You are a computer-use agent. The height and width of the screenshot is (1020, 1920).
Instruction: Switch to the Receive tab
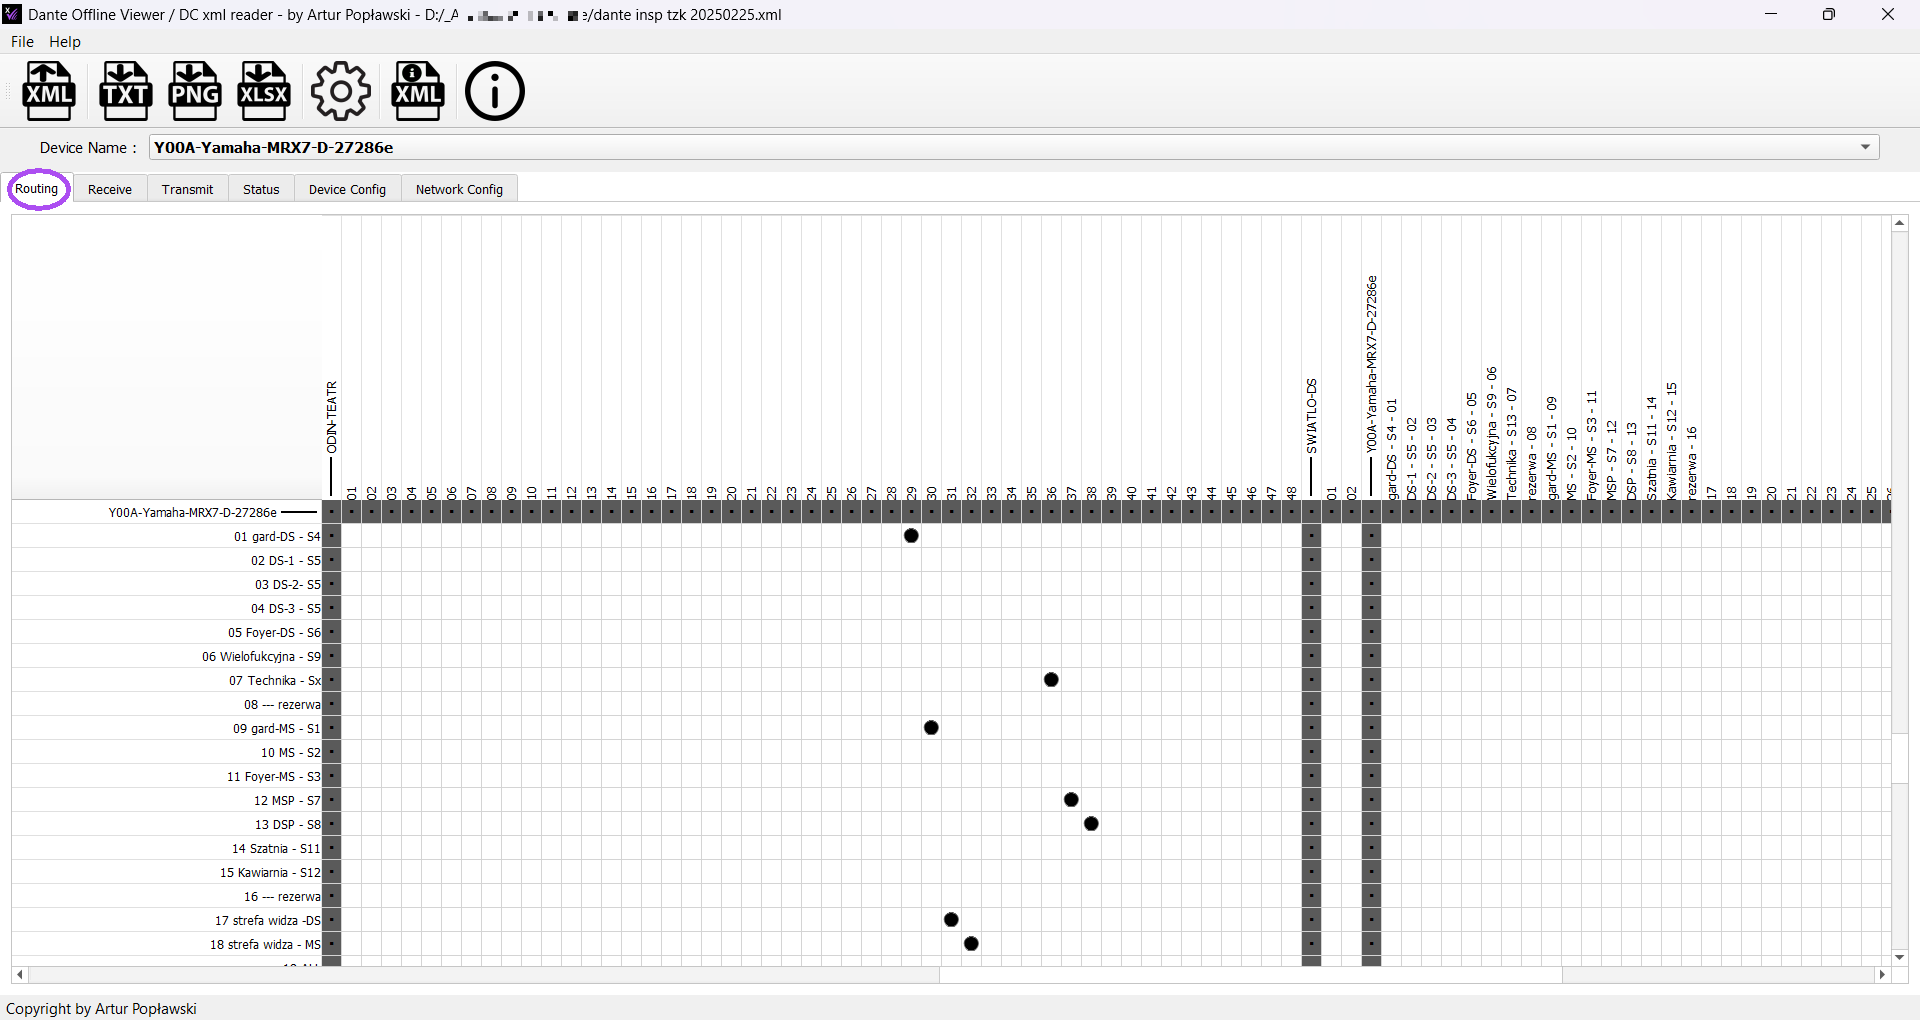point(110,189)
